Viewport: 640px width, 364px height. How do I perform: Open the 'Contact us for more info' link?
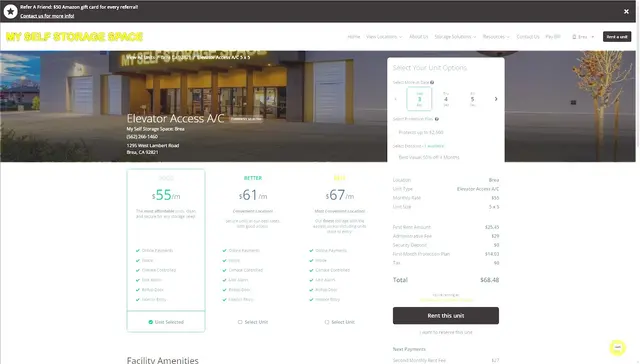[47, 16]
